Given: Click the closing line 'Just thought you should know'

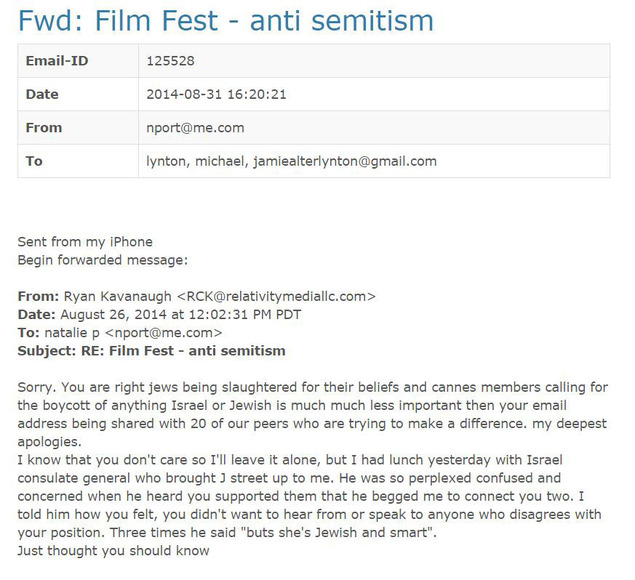Looking at the screenshot, I should tap(113, 551).
